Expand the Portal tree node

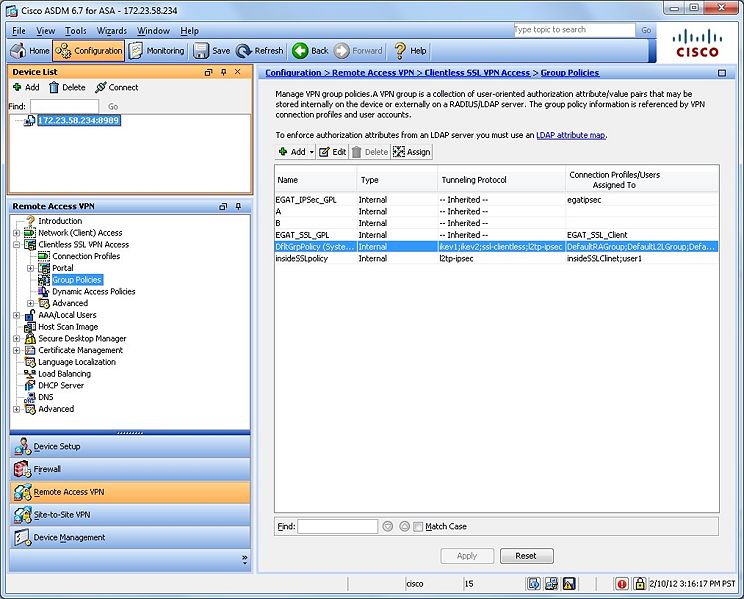point(31,268)
